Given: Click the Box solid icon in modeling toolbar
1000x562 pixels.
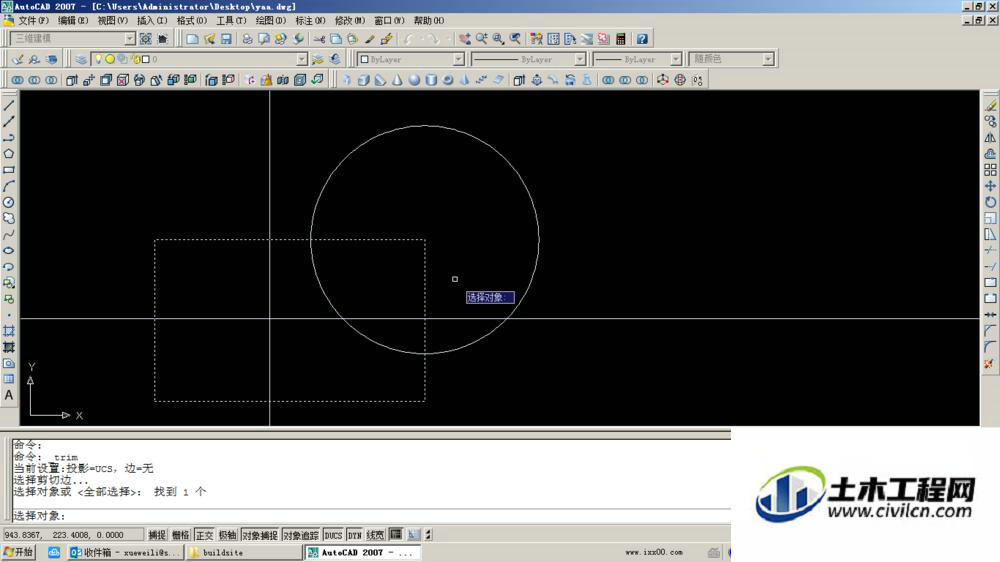Looking at the screenshot, I should [x=364, y=80].
